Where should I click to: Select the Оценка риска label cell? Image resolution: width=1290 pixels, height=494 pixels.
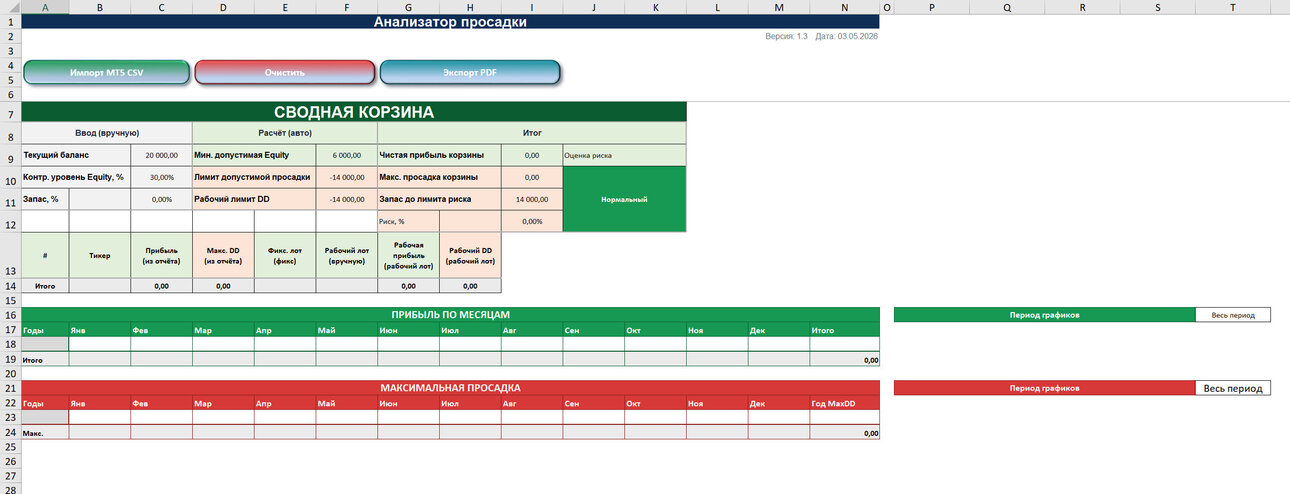click(625, 155)
